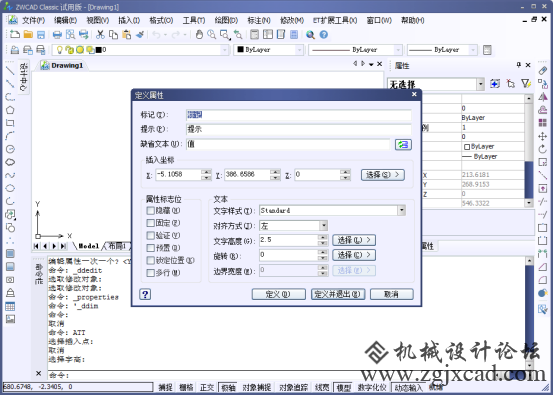Select the Line drawing tool
The width and height of the screenshot is (553, 395).
coord(10,71)
